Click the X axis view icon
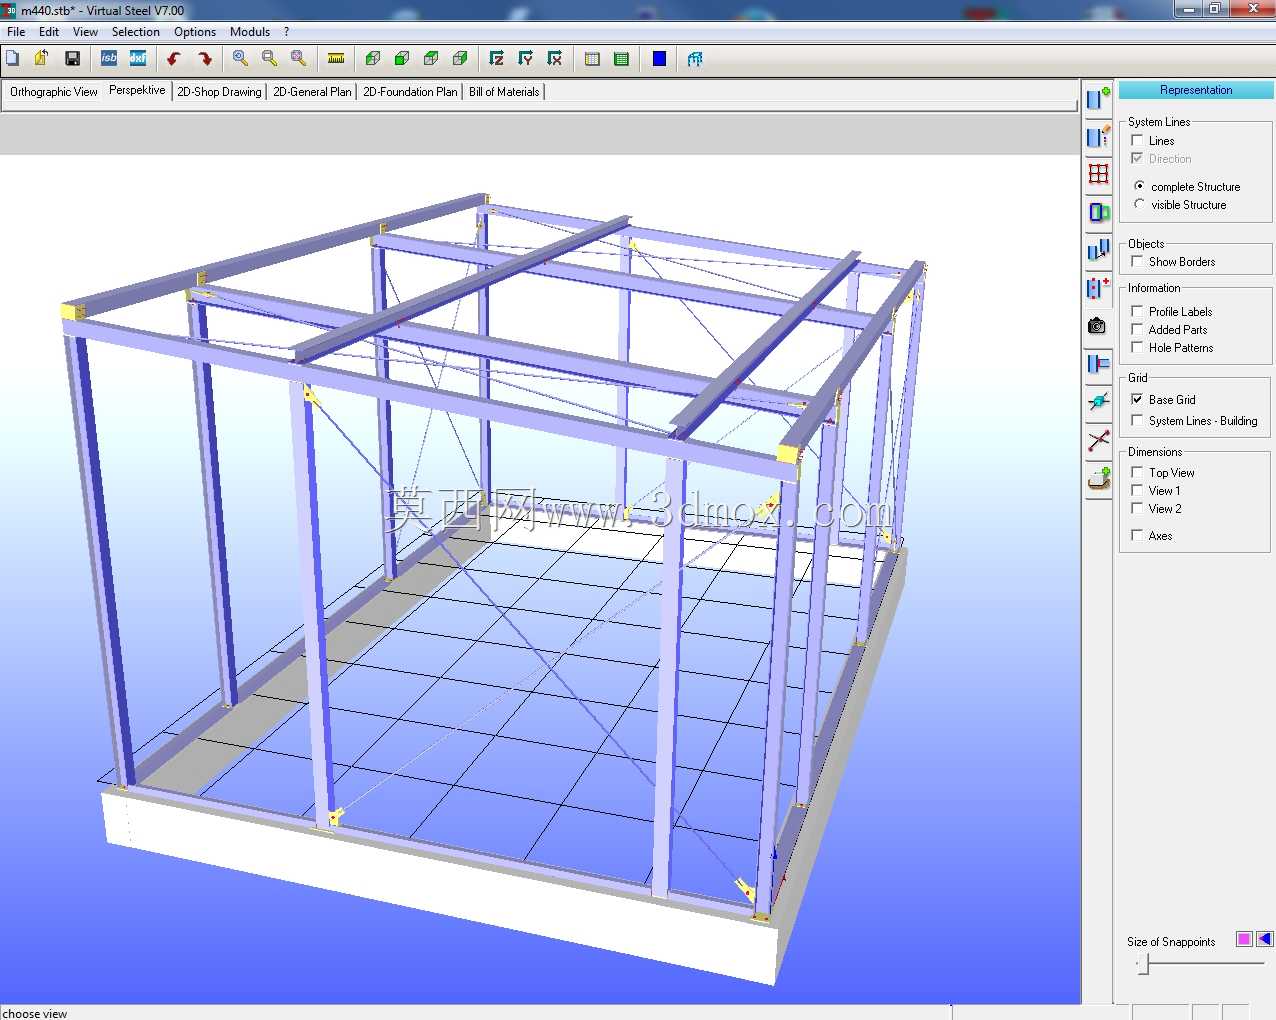The width and height of the screenshot is (1276, 1020). (554, 59)
